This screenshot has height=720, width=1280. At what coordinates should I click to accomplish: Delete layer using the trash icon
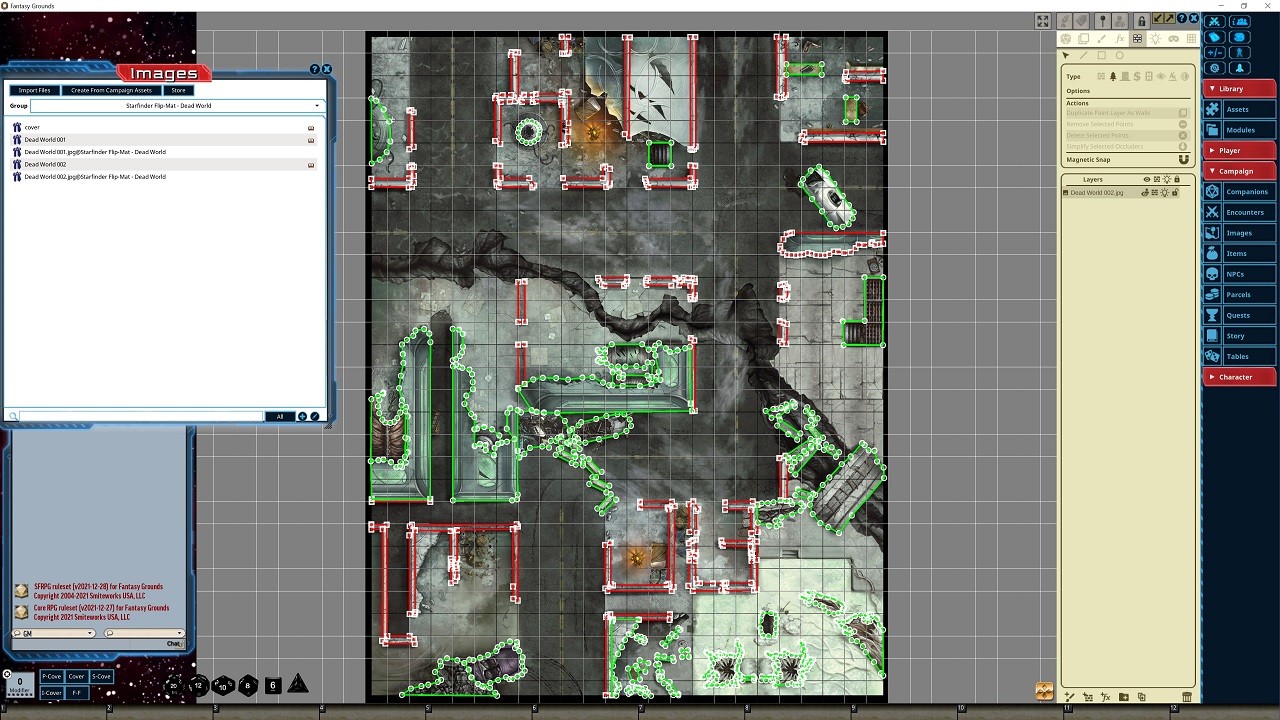(1187, 697)
